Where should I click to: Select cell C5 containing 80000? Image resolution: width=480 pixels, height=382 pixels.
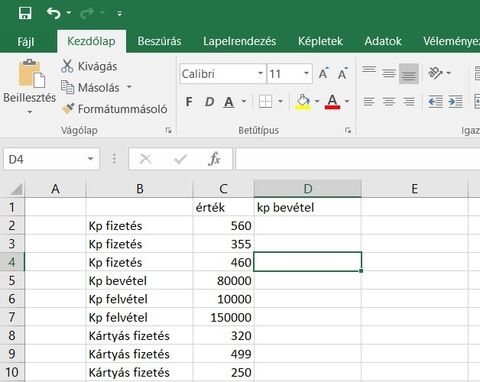(x=223, y=281)
